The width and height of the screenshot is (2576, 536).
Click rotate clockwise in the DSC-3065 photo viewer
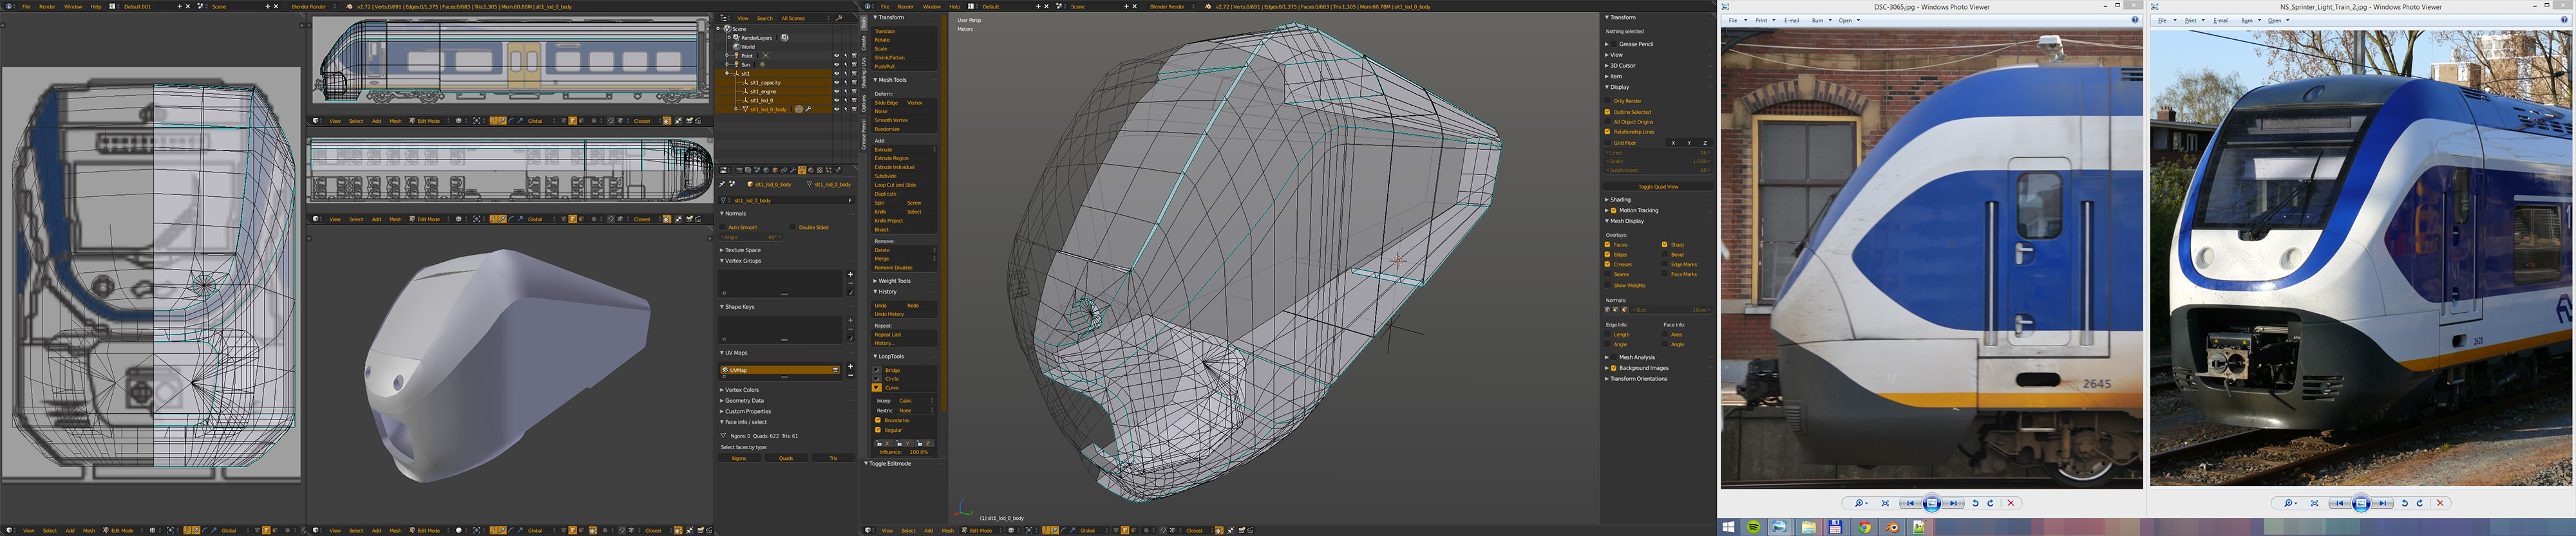1990,503
